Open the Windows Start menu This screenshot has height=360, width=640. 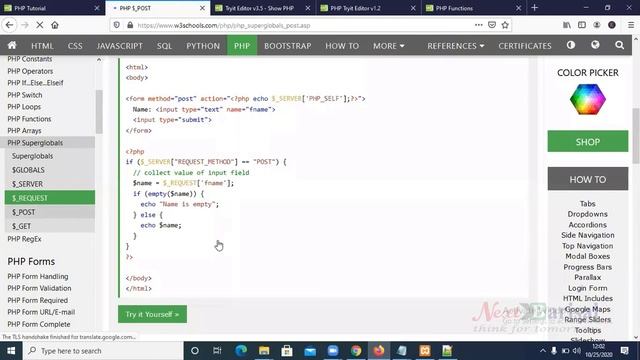tap(11, 351)
